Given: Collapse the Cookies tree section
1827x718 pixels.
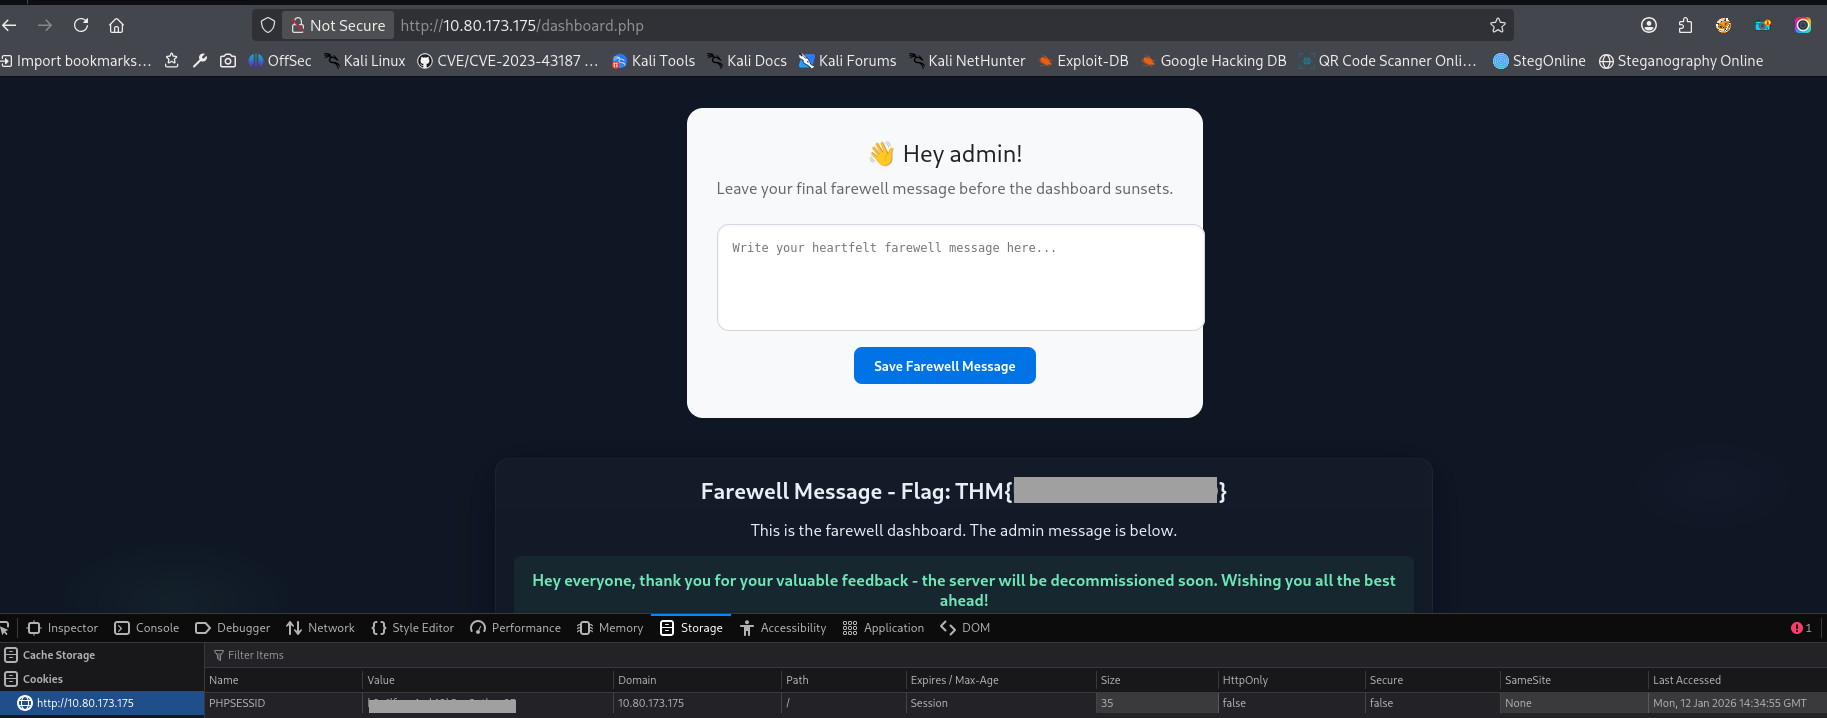Looking at the screenshot, I should click(42, 679).
